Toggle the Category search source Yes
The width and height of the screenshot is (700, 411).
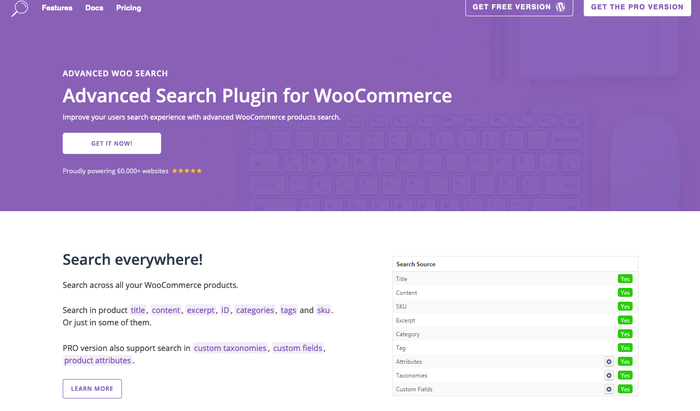point(625,334)
